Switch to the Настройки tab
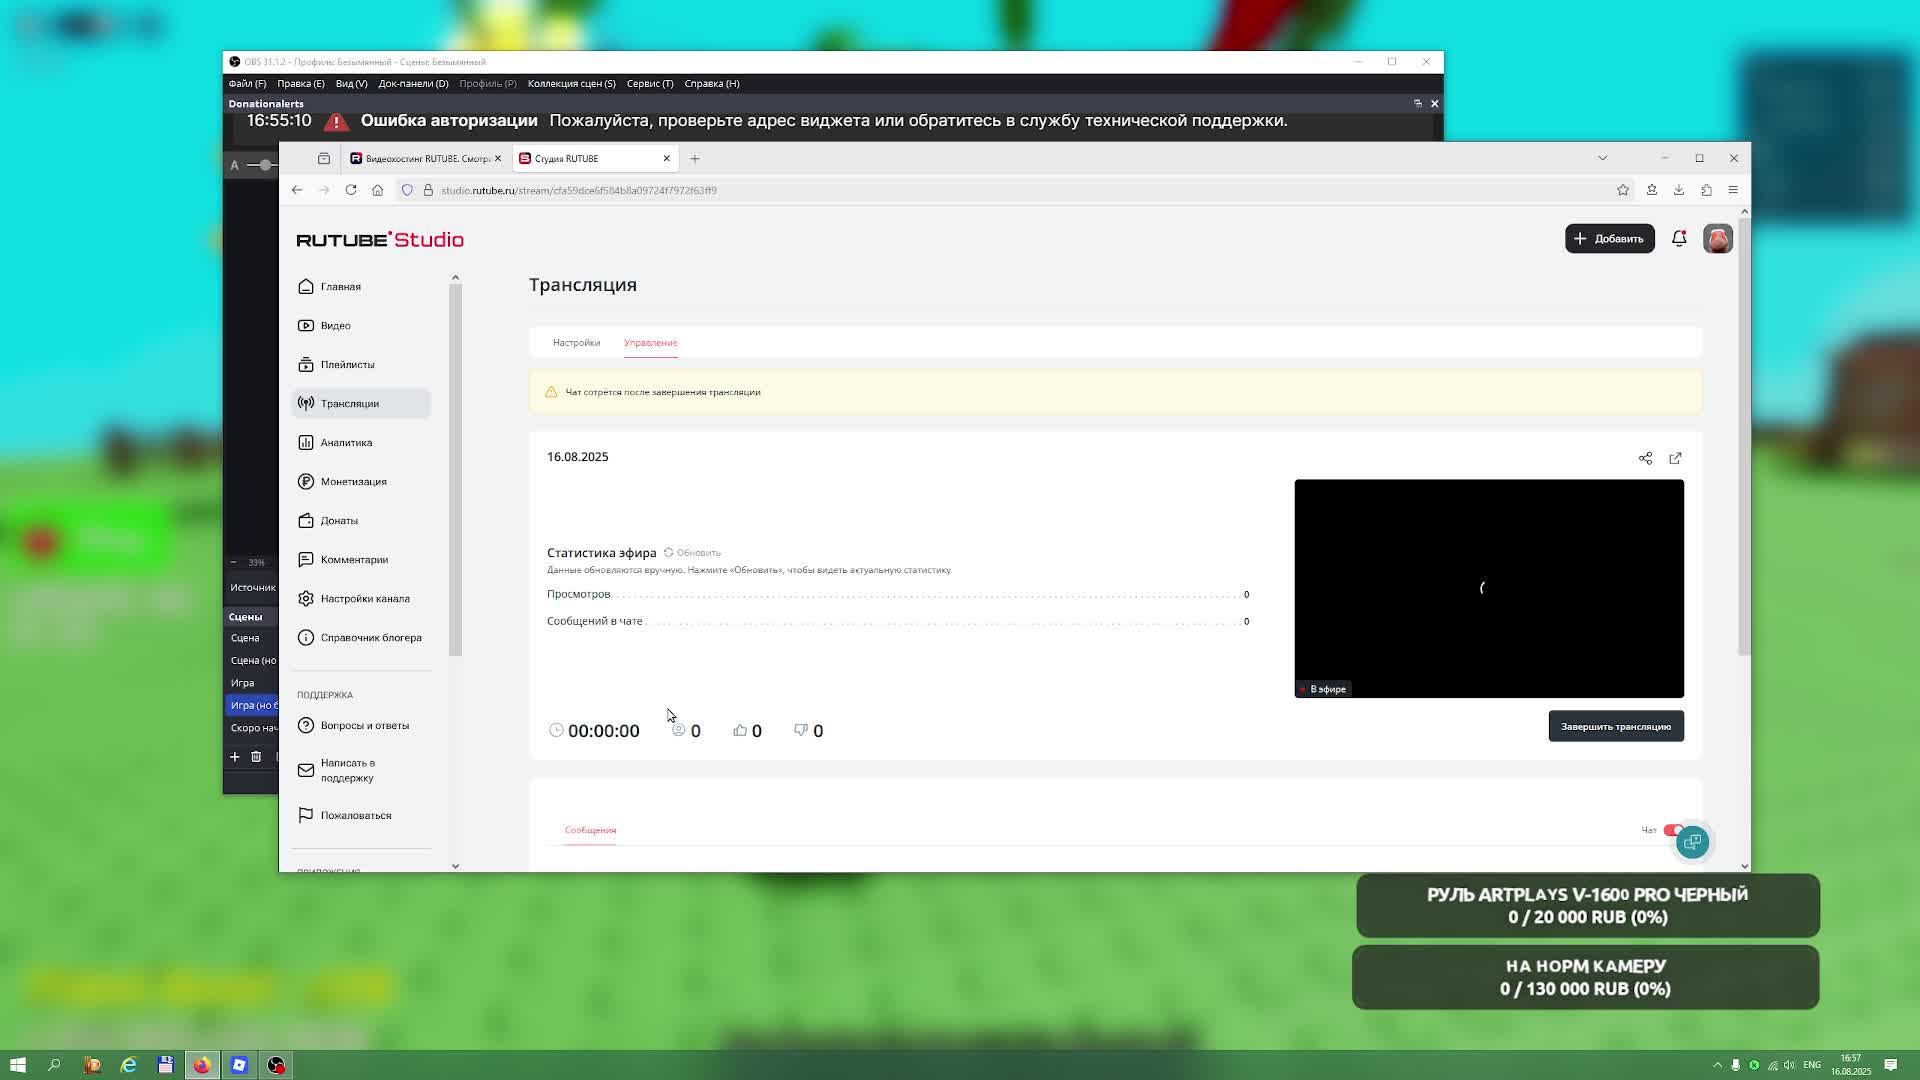 [576, 343]
